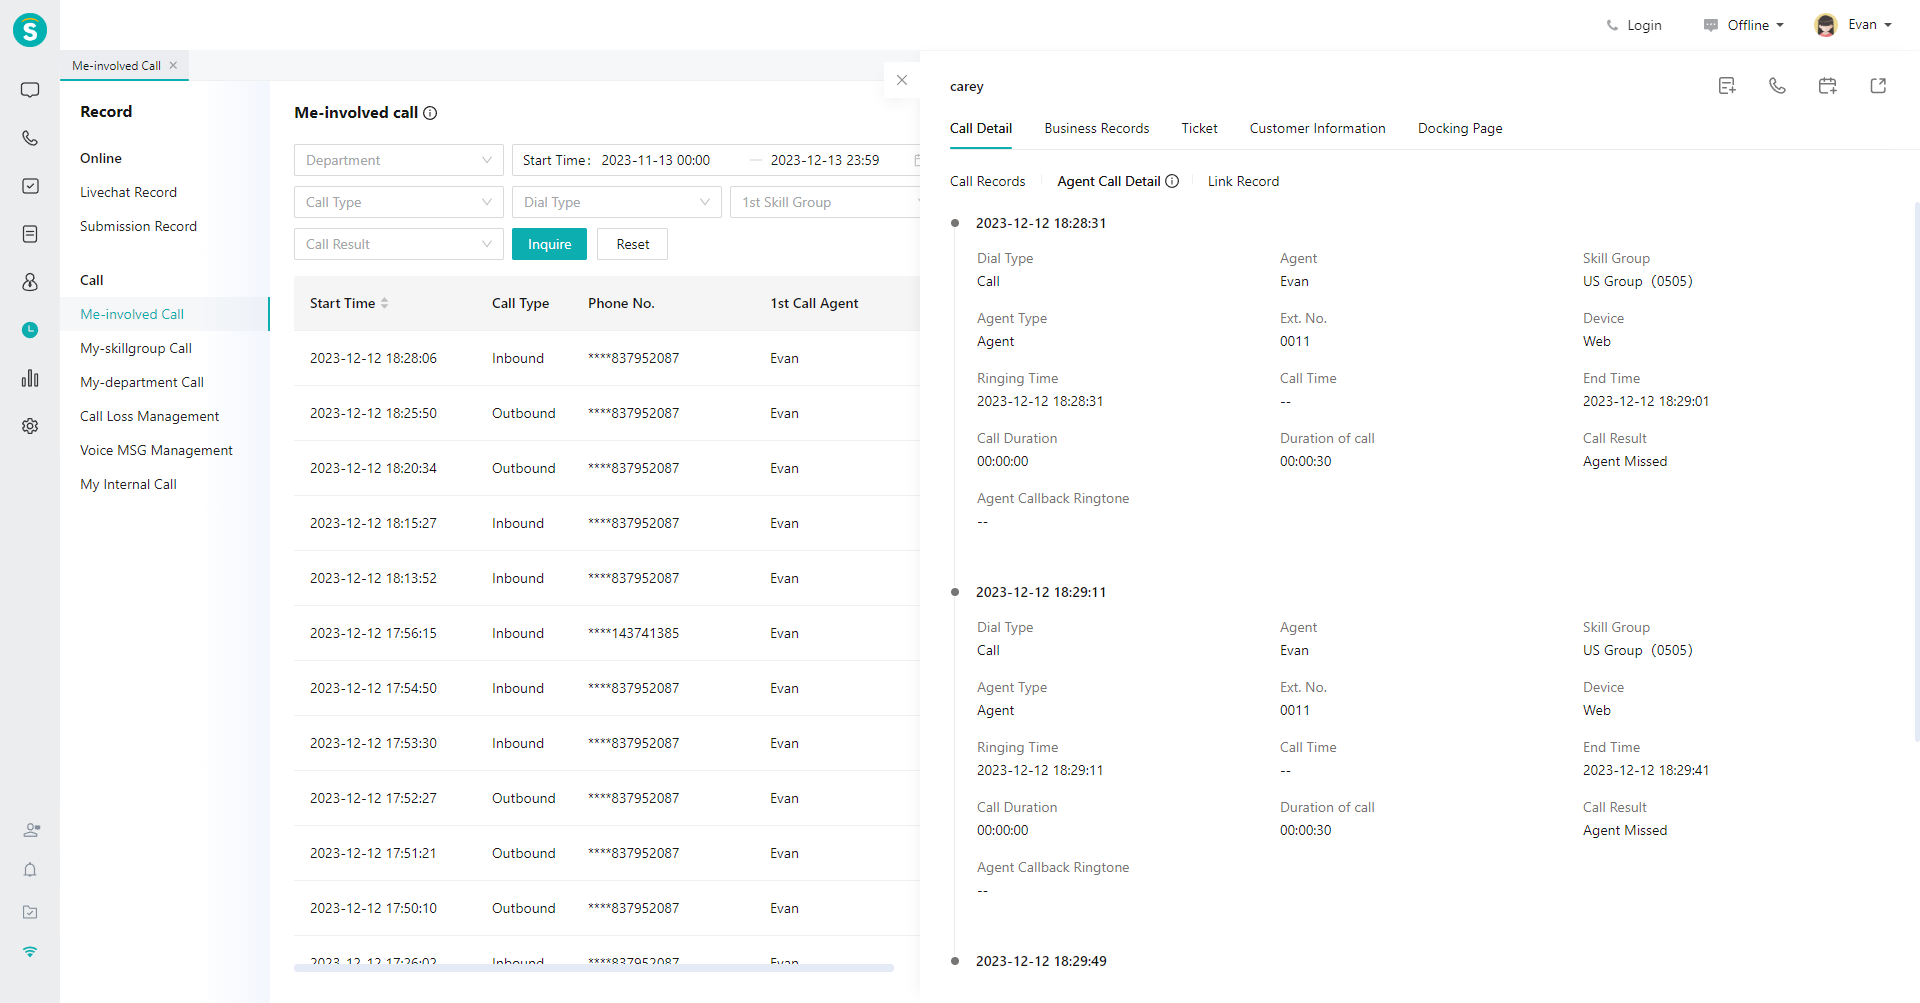Open Call Loss Management menu item

pyautogui.click(x=149, y=416)
